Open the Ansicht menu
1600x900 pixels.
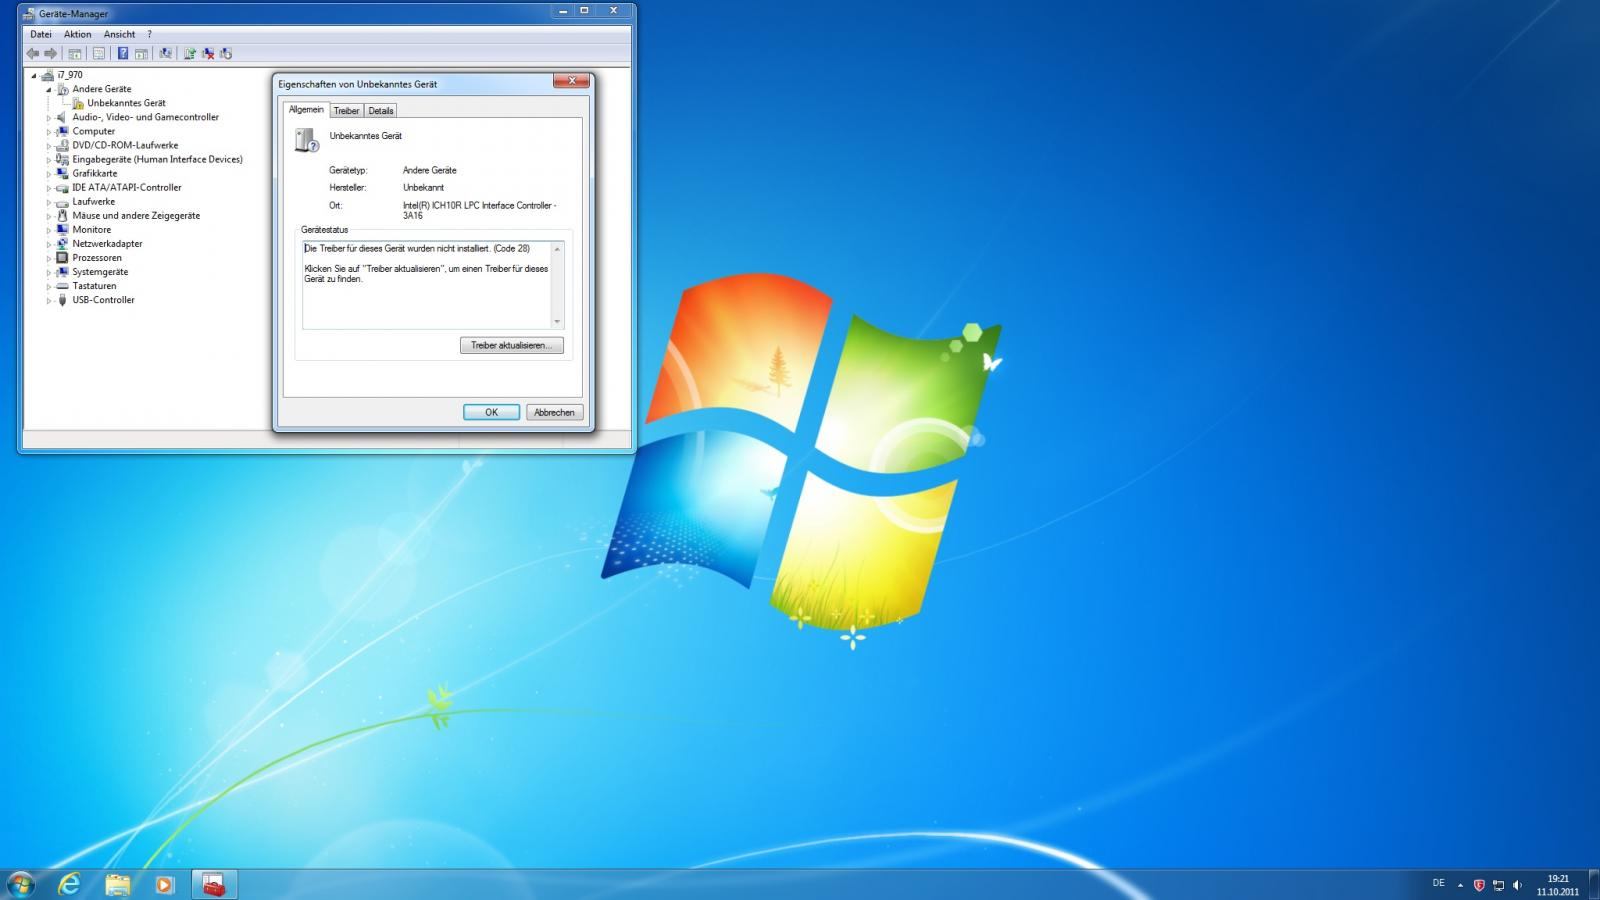click(x=119, y=34)
